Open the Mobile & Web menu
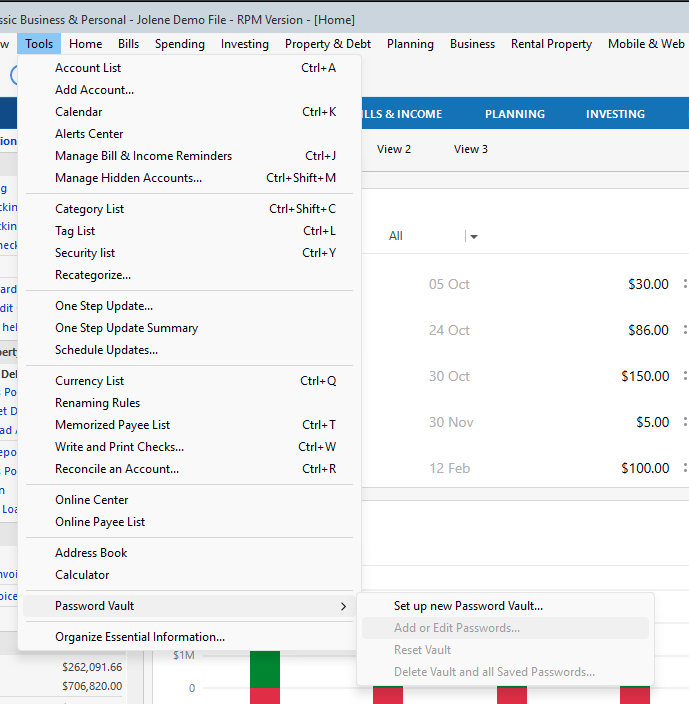The image size is (689, 704). tap(646, 44)
